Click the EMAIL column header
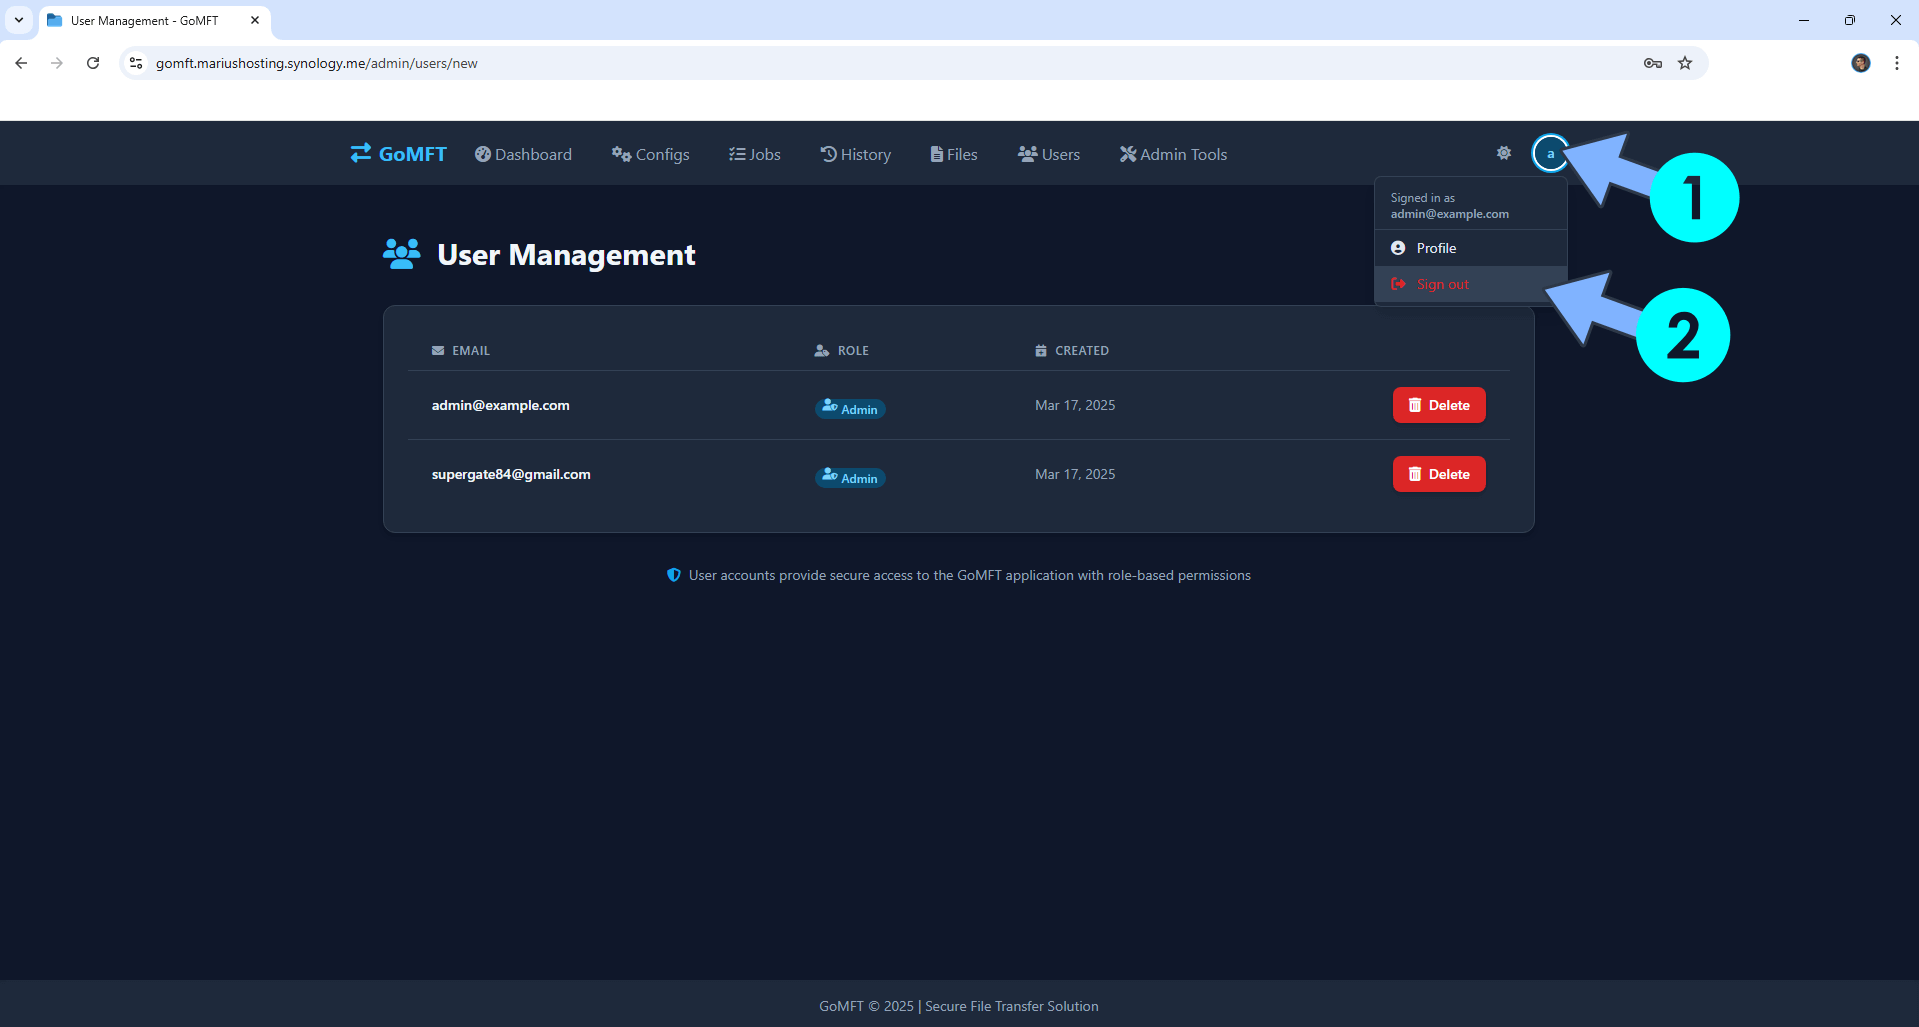Viewport: 1919px width, 1027px height. 461,351
